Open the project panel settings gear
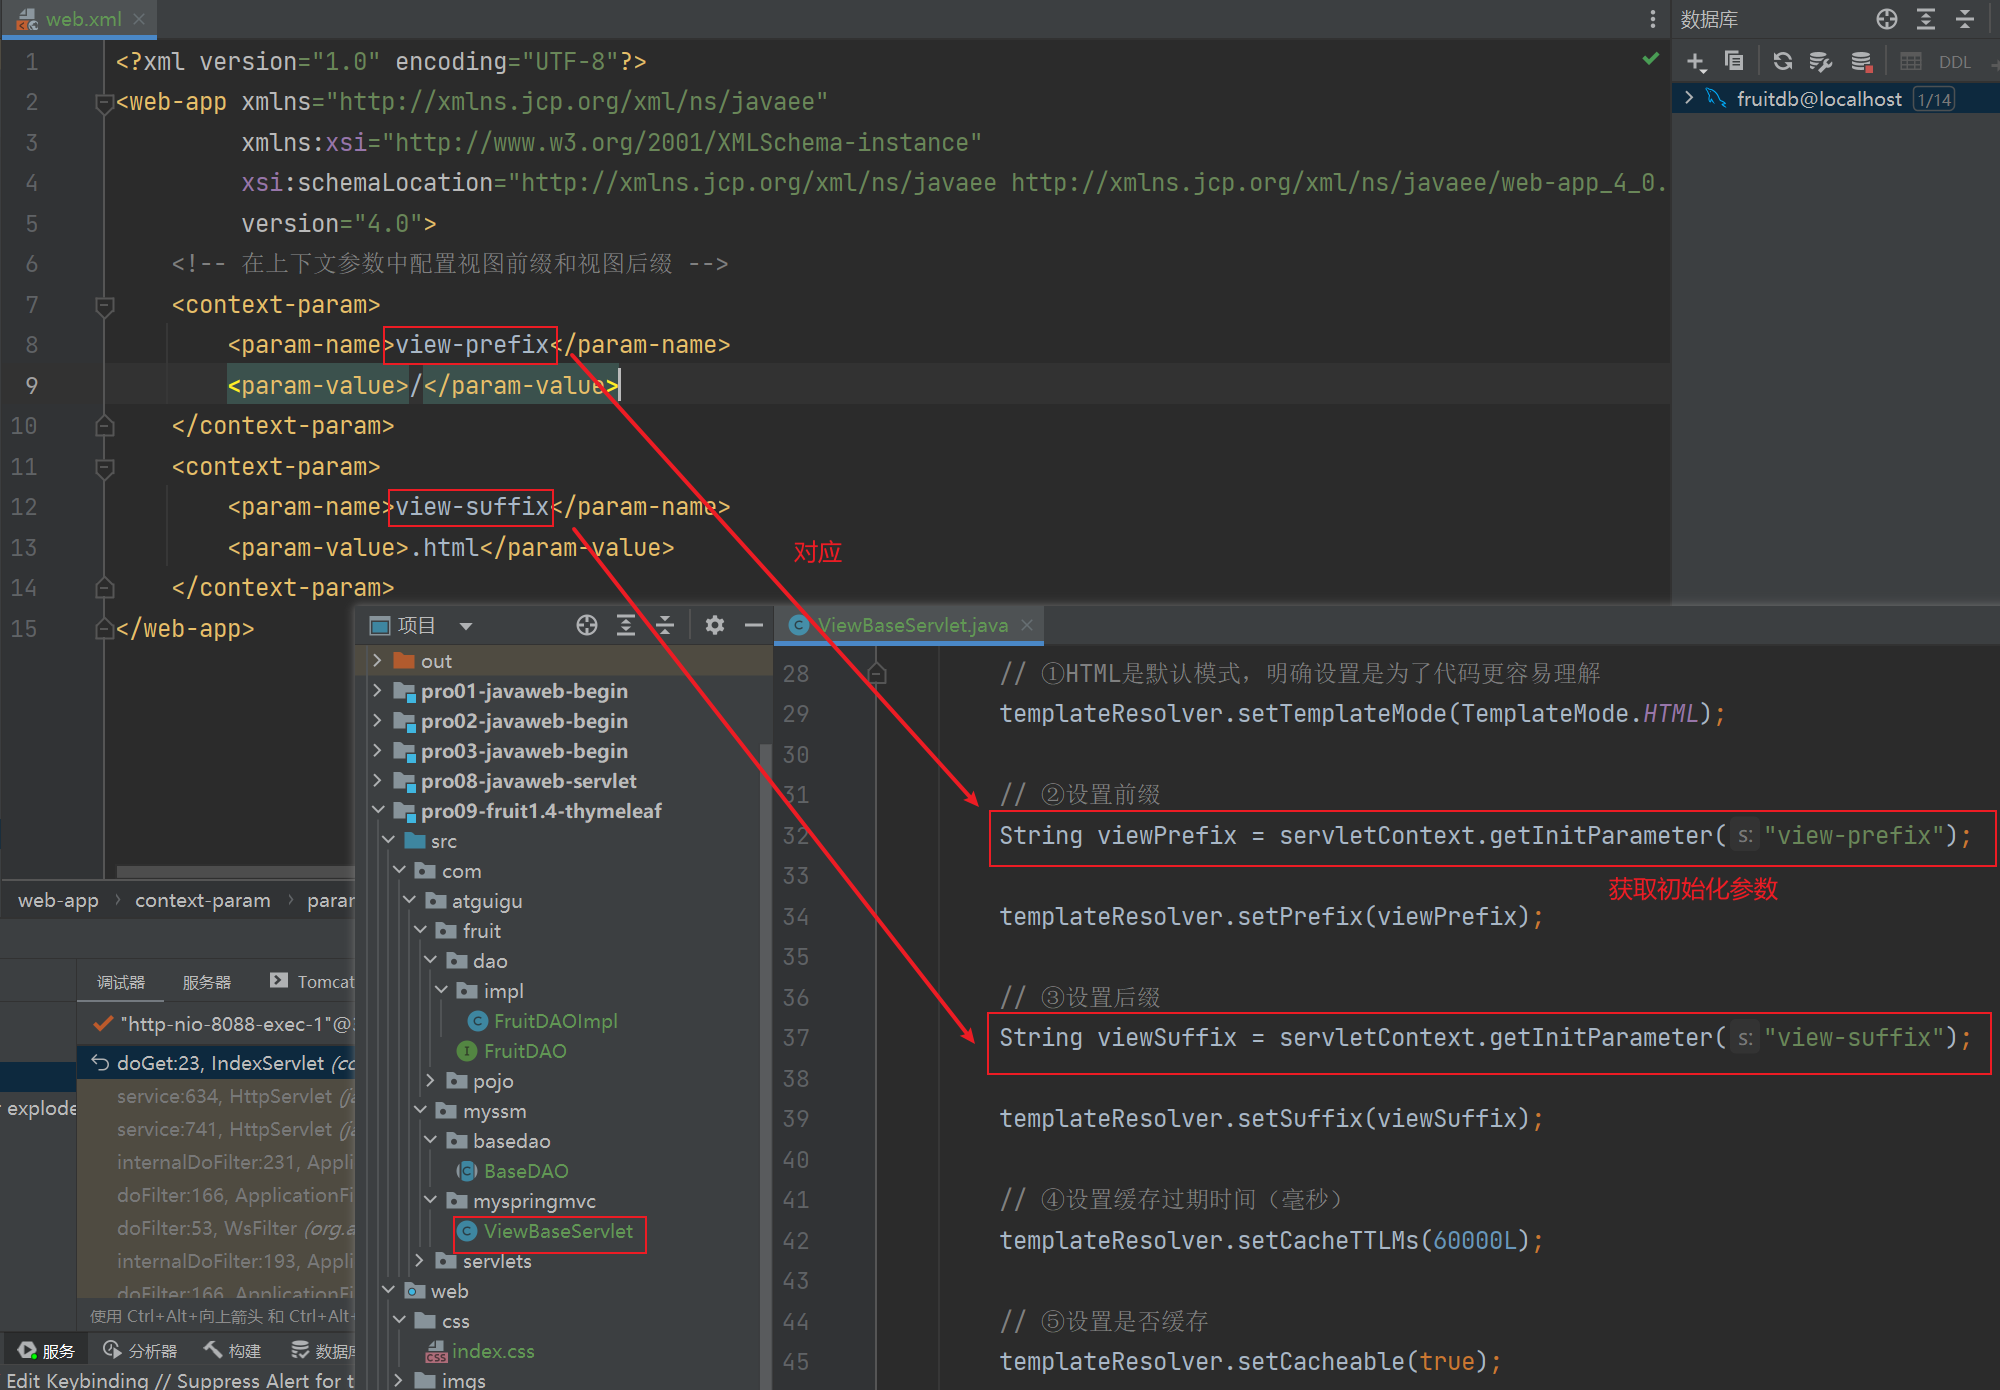This screenshot has width=2000, height=1390. click(714, 625)
